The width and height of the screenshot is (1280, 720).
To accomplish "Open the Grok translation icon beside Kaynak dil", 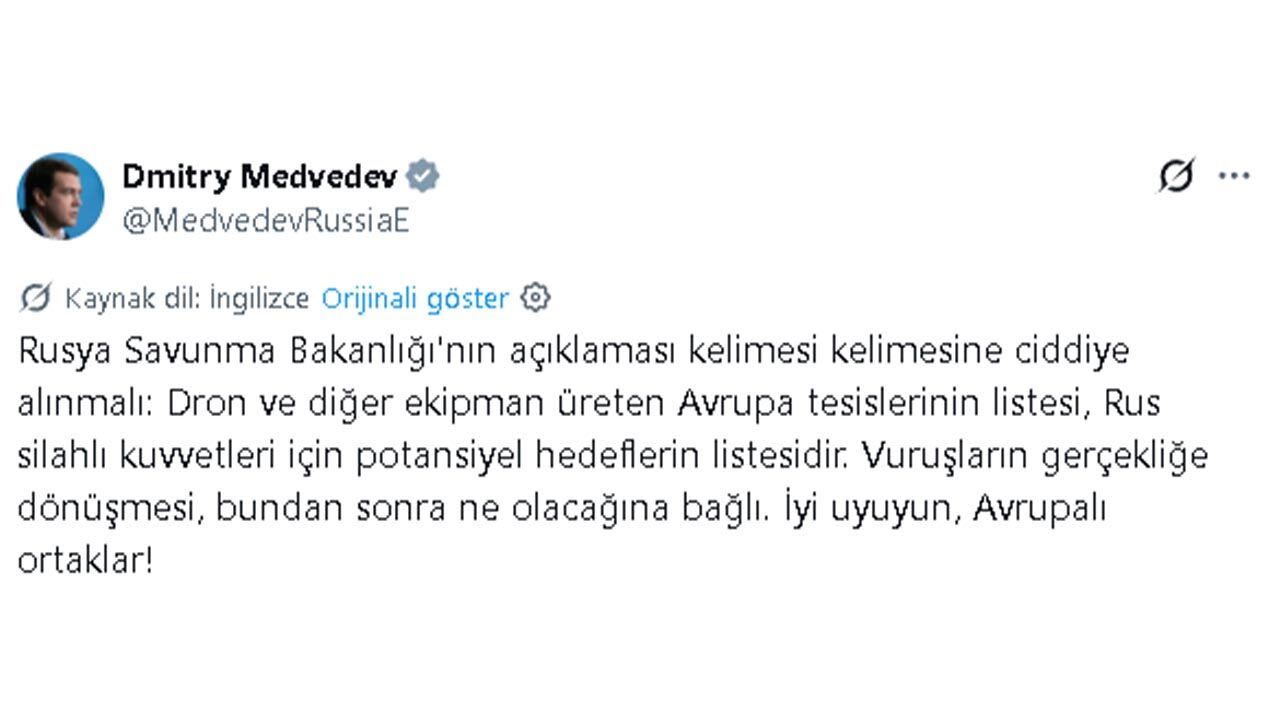I will pos(37,297).
